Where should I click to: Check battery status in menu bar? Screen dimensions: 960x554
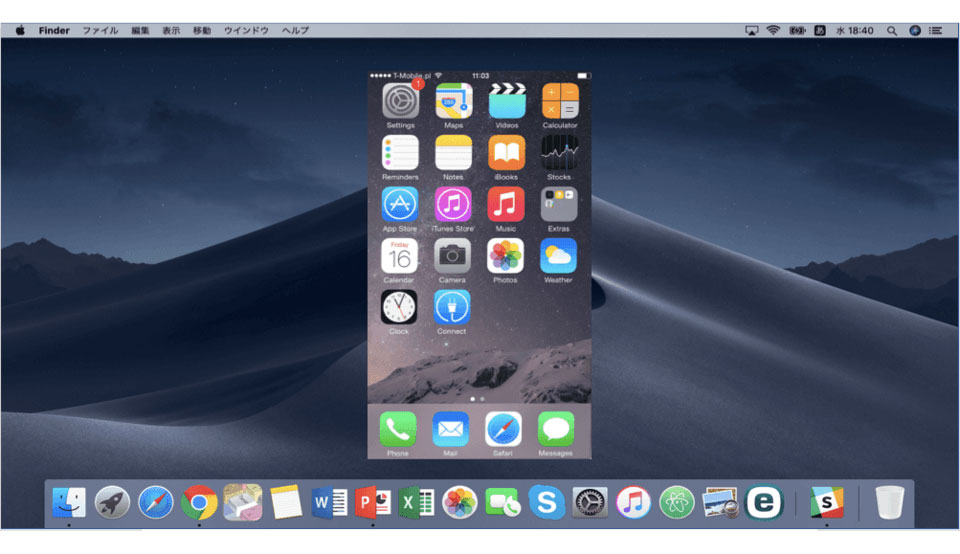(797, 31)
